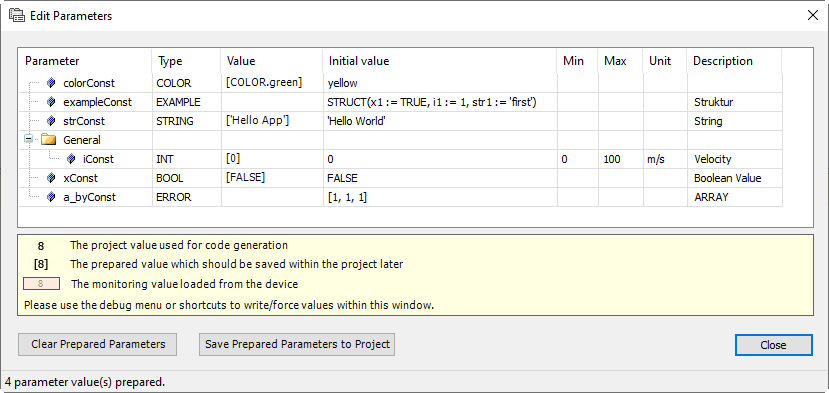This screenshot has height=393, width=829.
Task: Click the Max column header
Action: pyautogui.click(x=620, y=61)
